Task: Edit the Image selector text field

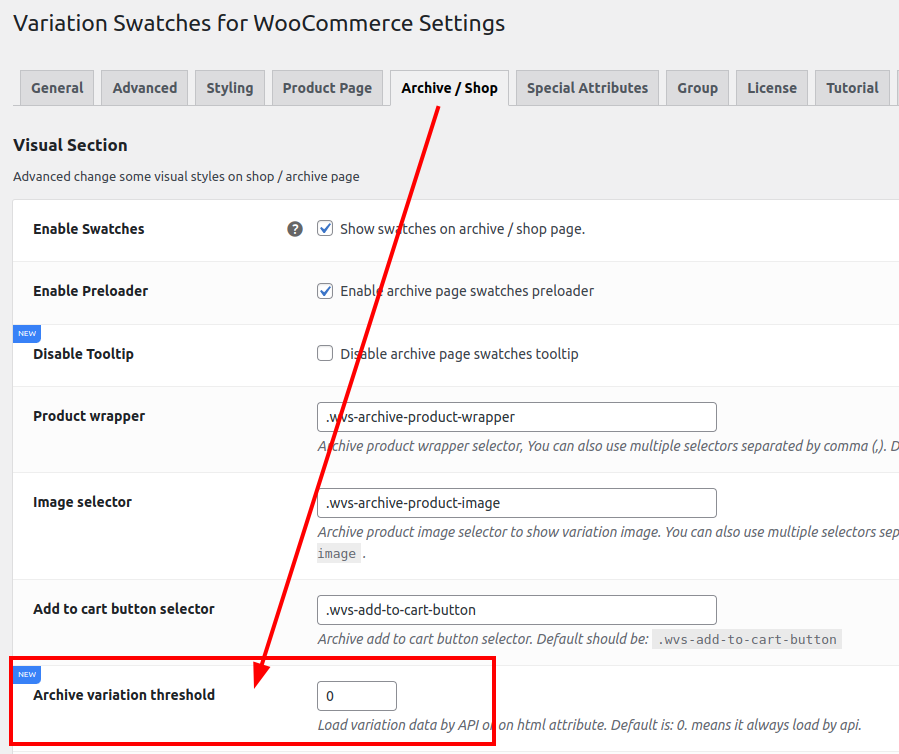Action: coord(517,503)
